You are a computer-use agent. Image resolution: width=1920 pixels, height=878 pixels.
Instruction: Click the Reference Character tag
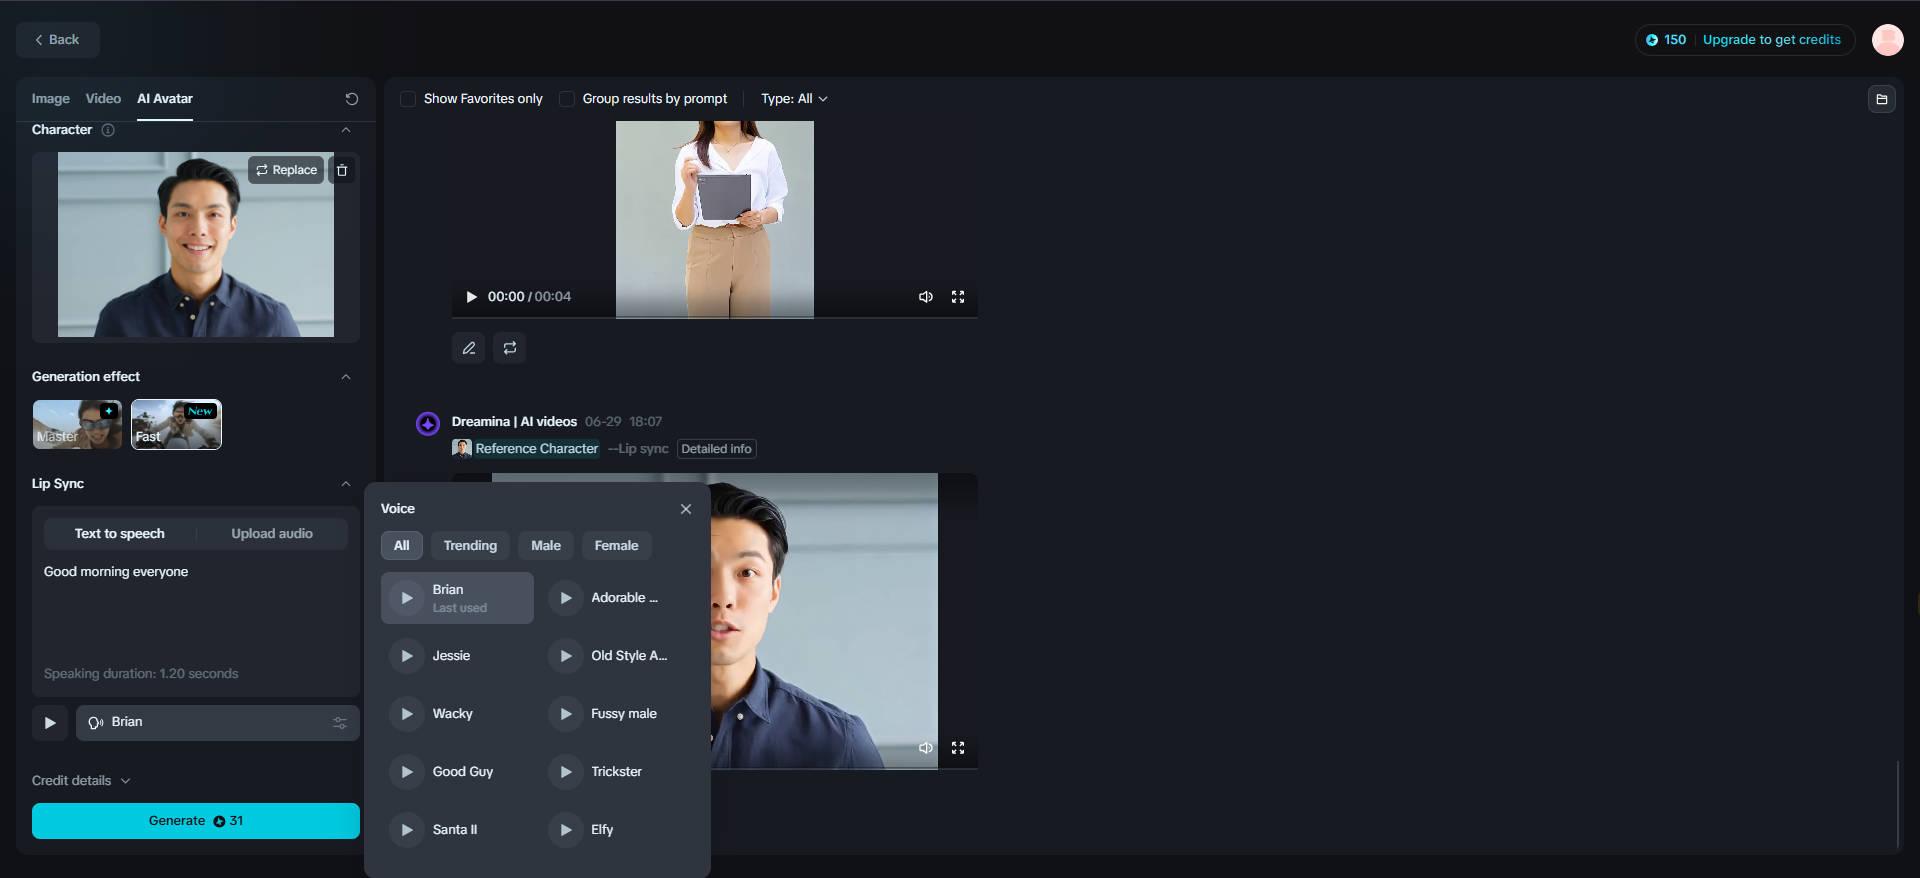click(526, 449)
